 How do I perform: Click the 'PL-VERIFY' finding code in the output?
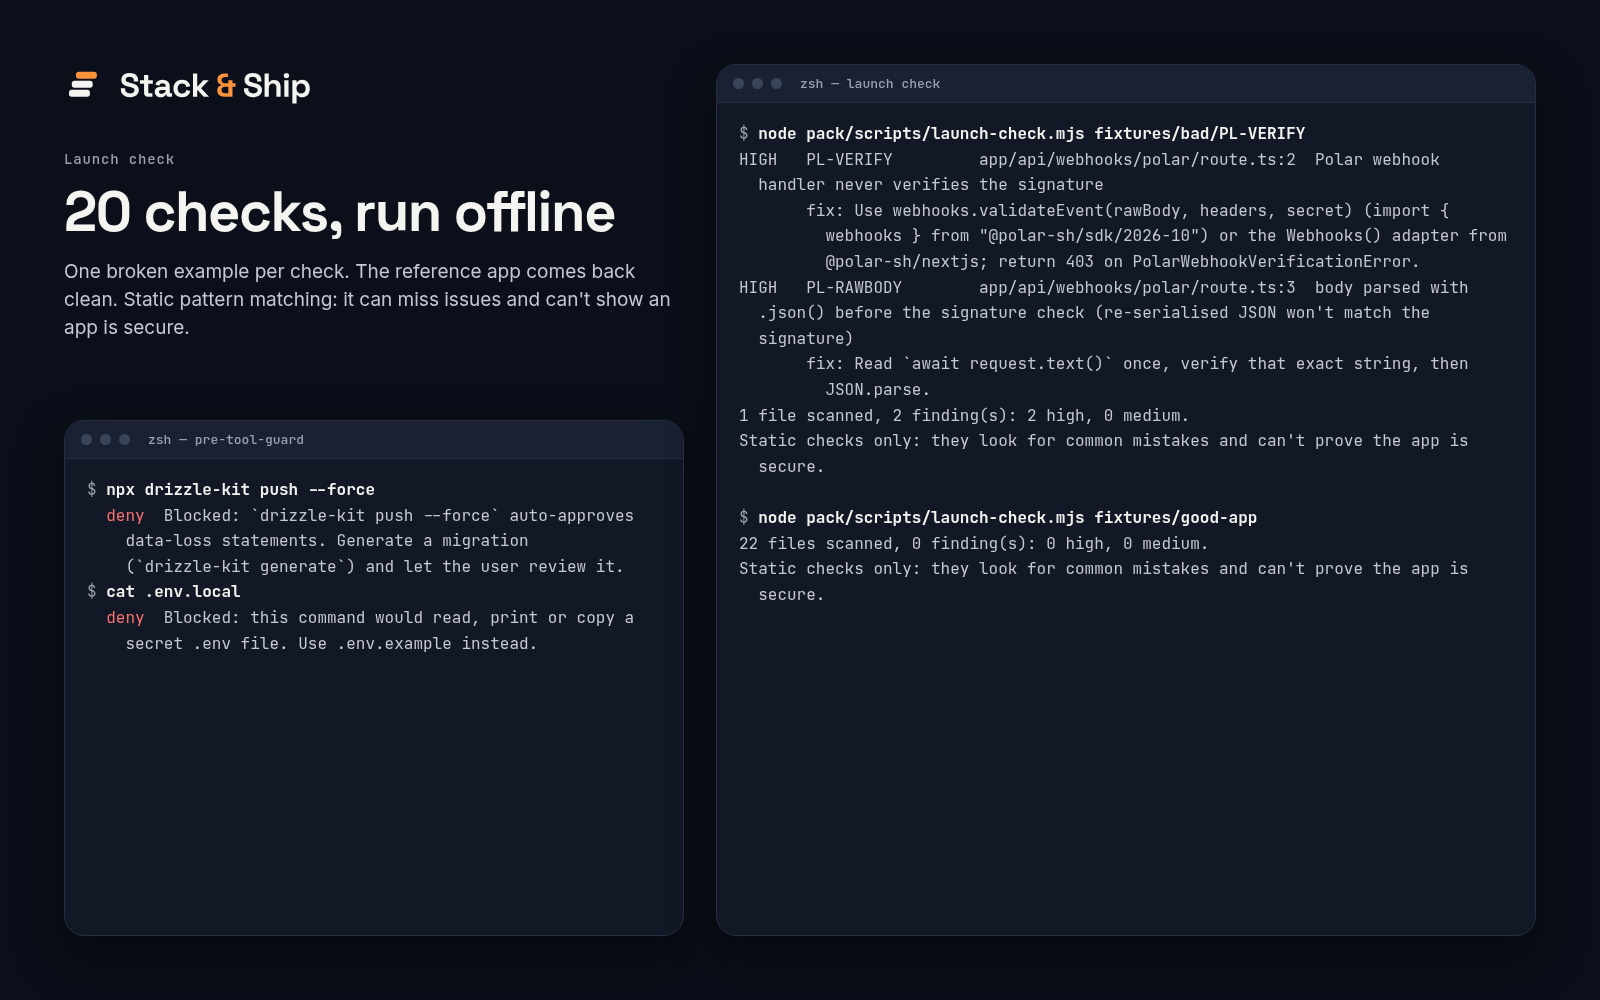point(849,159)
